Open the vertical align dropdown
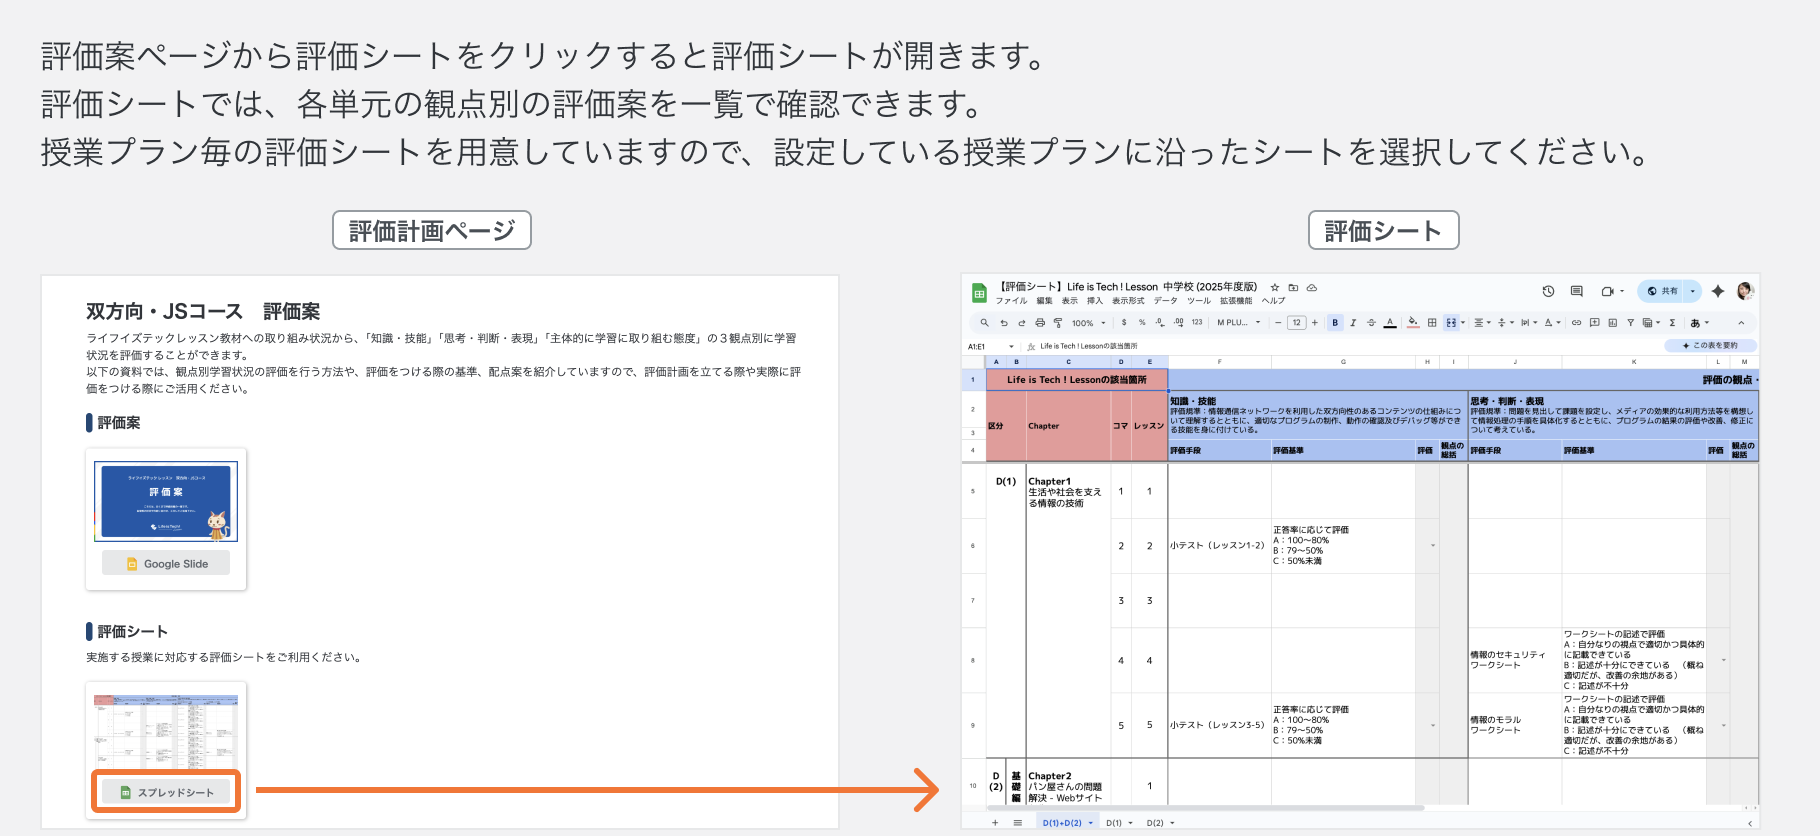The height and width of the screenshot is (836, 1820). (x=1506, y=322)
